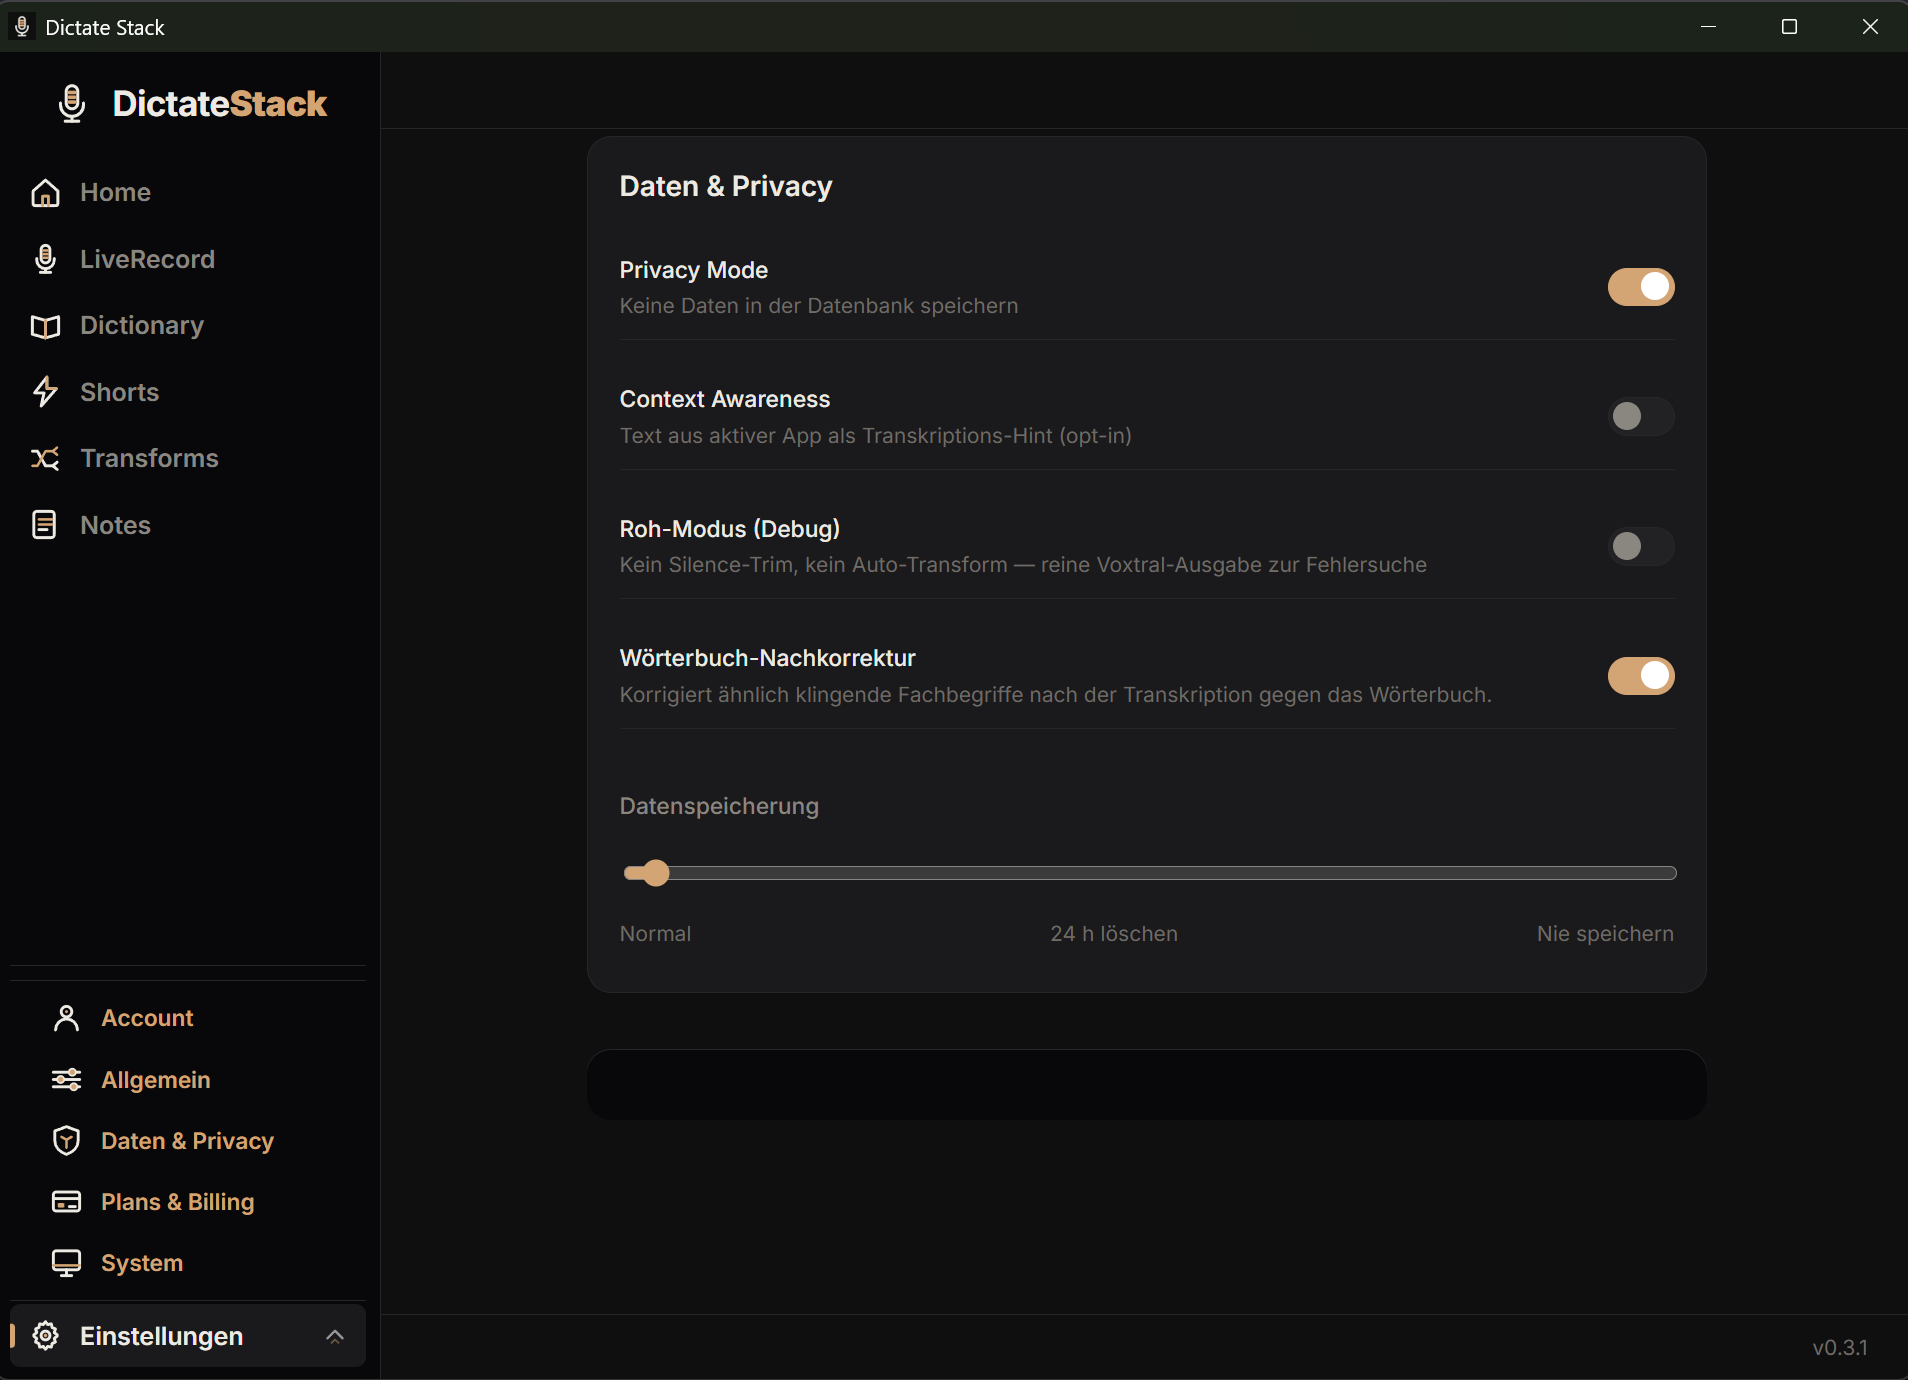The height and width of the screenshot is (1380, 1908).
Task: Click the Shorts lightning bolt icon
Action: point(45,392)
